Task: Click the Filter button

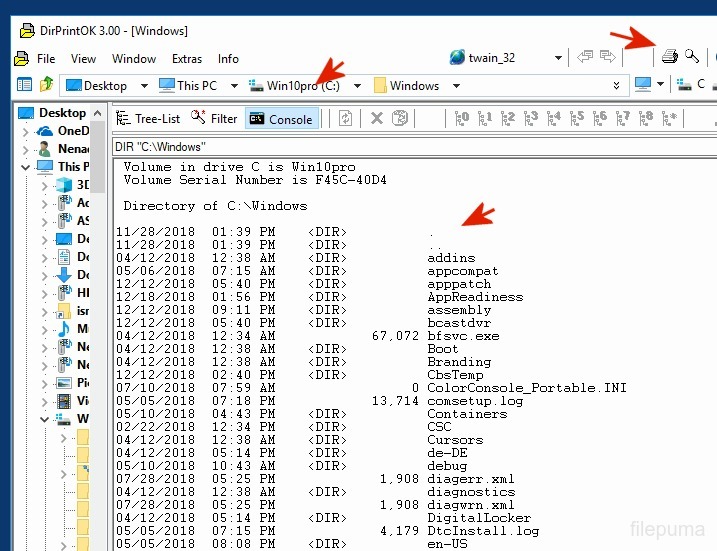Action: pyautogui.click(x=214, y=118)
